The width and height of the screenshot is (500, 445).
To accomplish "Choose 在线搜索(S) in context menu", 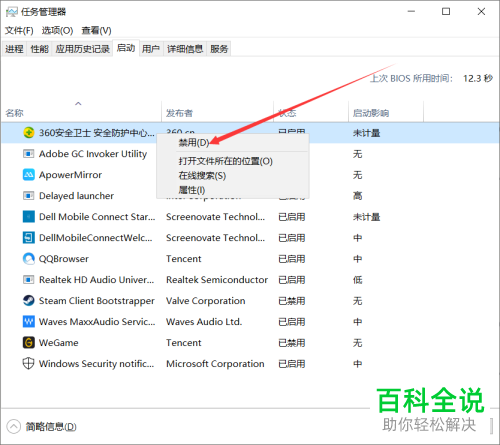I will [x=202, y=176].
